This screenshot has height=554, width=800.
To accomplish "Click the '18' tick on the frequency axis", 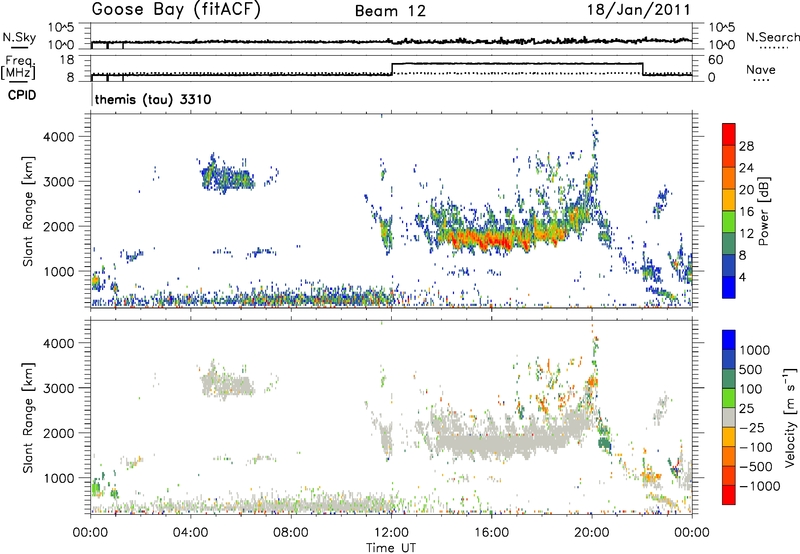I will pos(67,60).
